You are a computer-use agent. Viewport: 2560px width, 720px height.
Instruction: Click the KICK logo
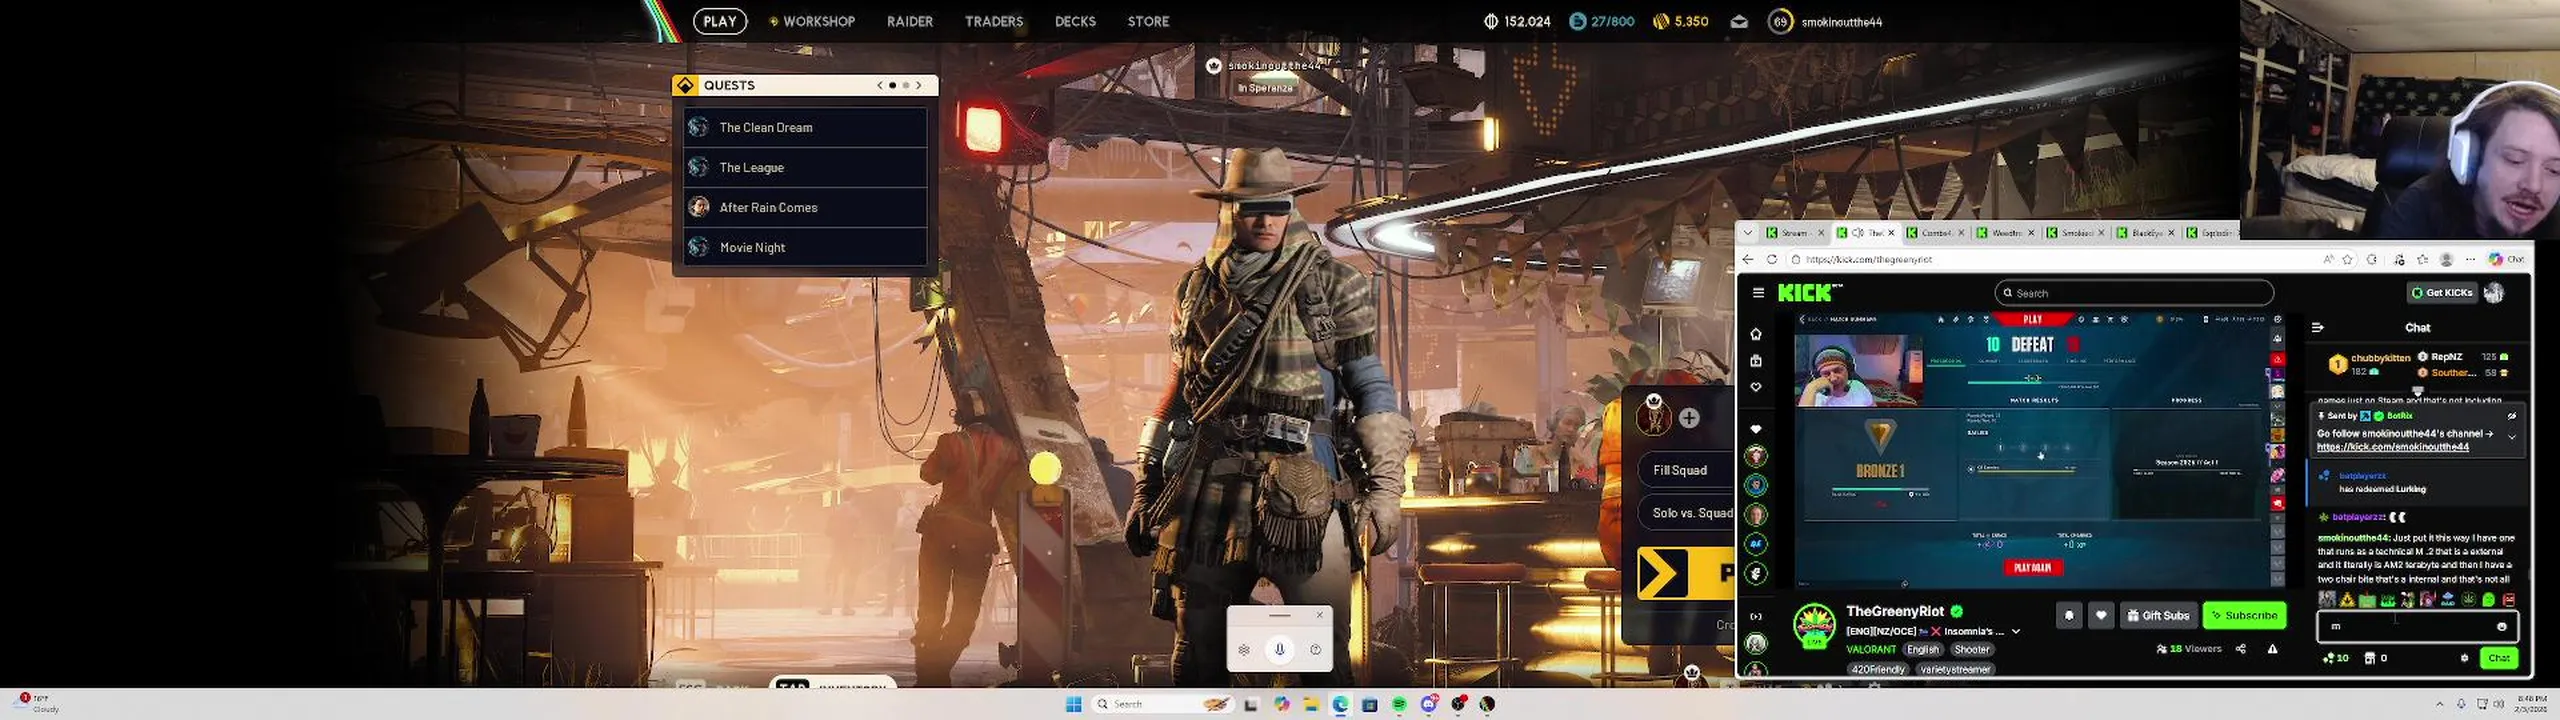tap(1807, 293)
